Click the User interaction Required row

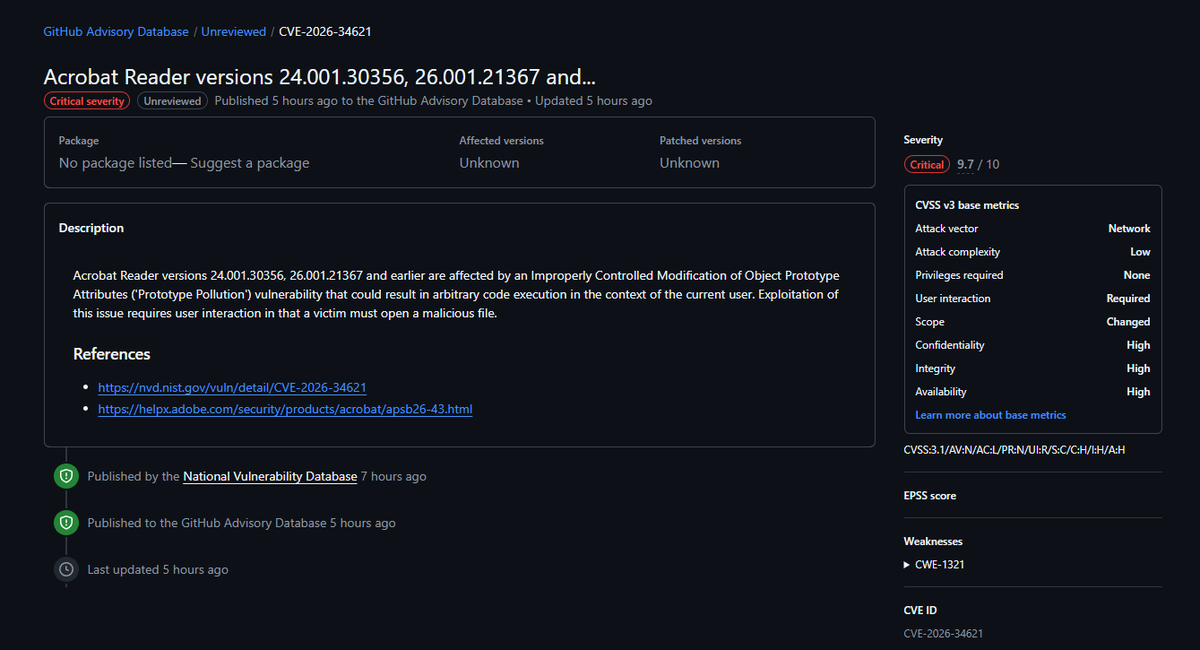(1033, 299)
